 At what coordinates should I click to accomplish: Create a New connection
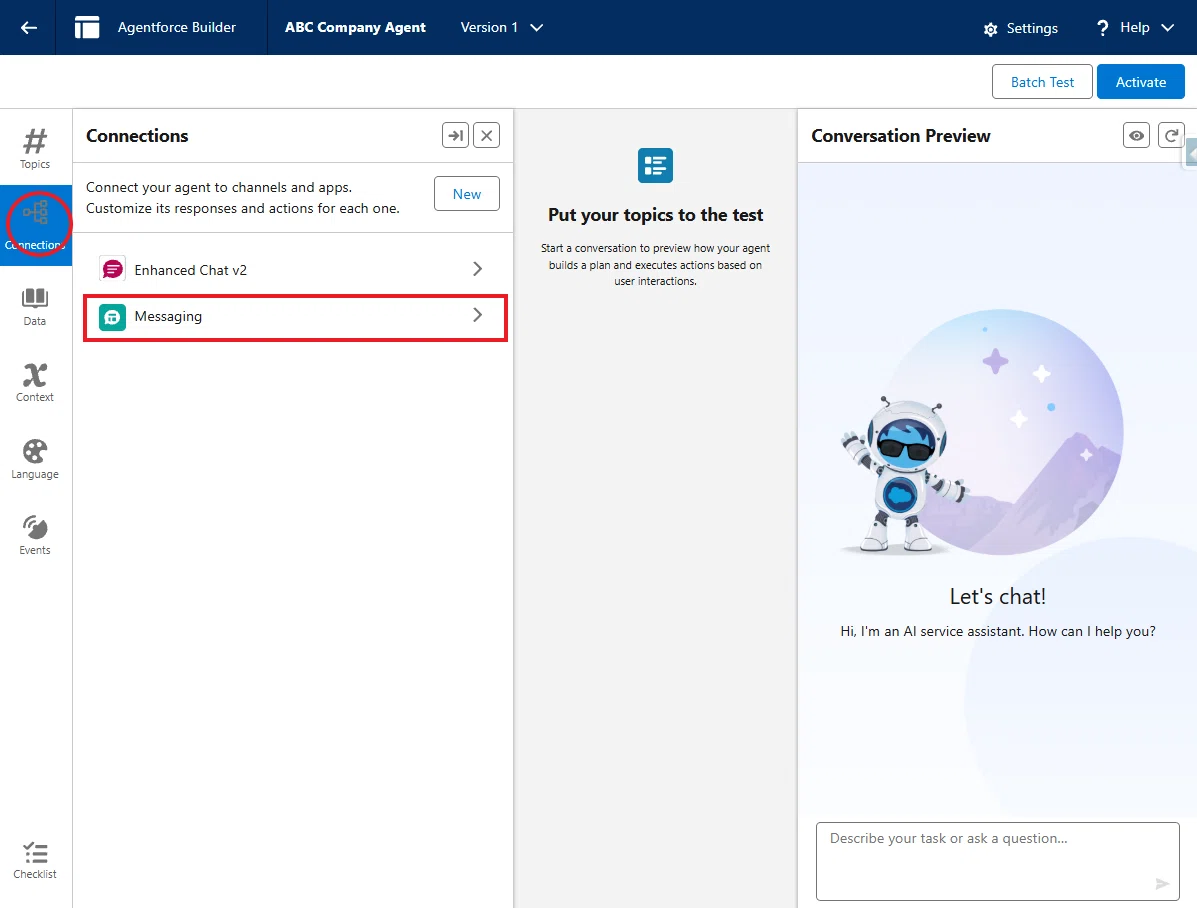click(x=466, y=194)
